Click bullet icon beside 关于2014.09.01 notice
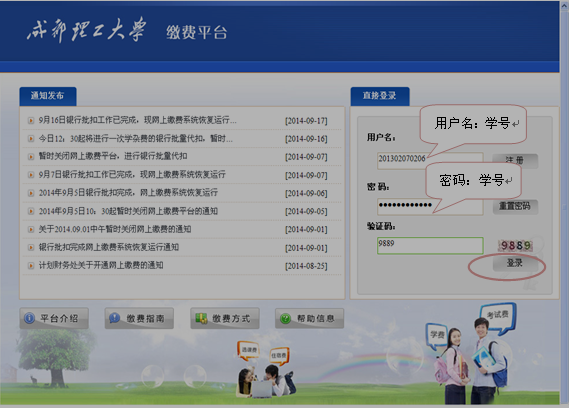This screenshot has width=569, height=408. (31, 229)
